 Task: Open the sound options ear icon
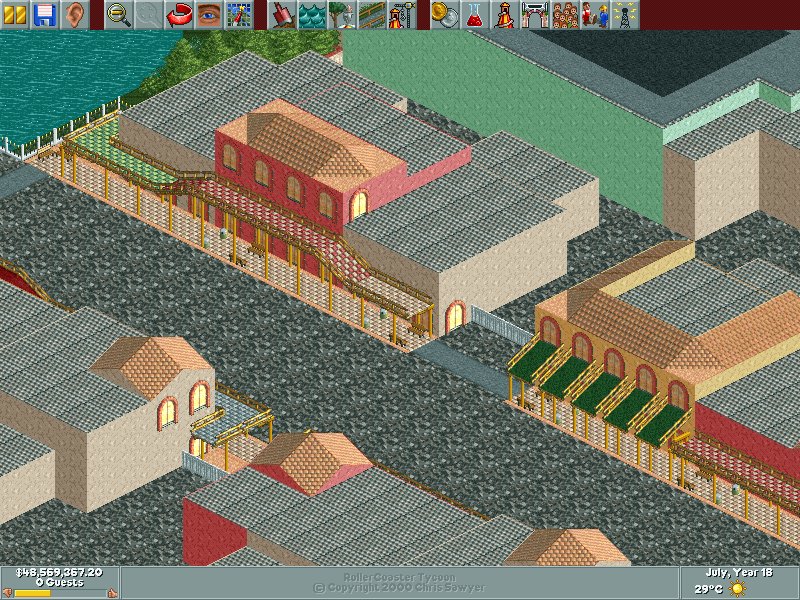75,15
